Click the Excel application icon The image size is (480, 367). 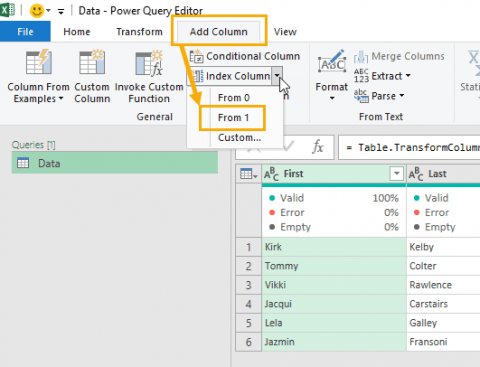click(7, 10)
